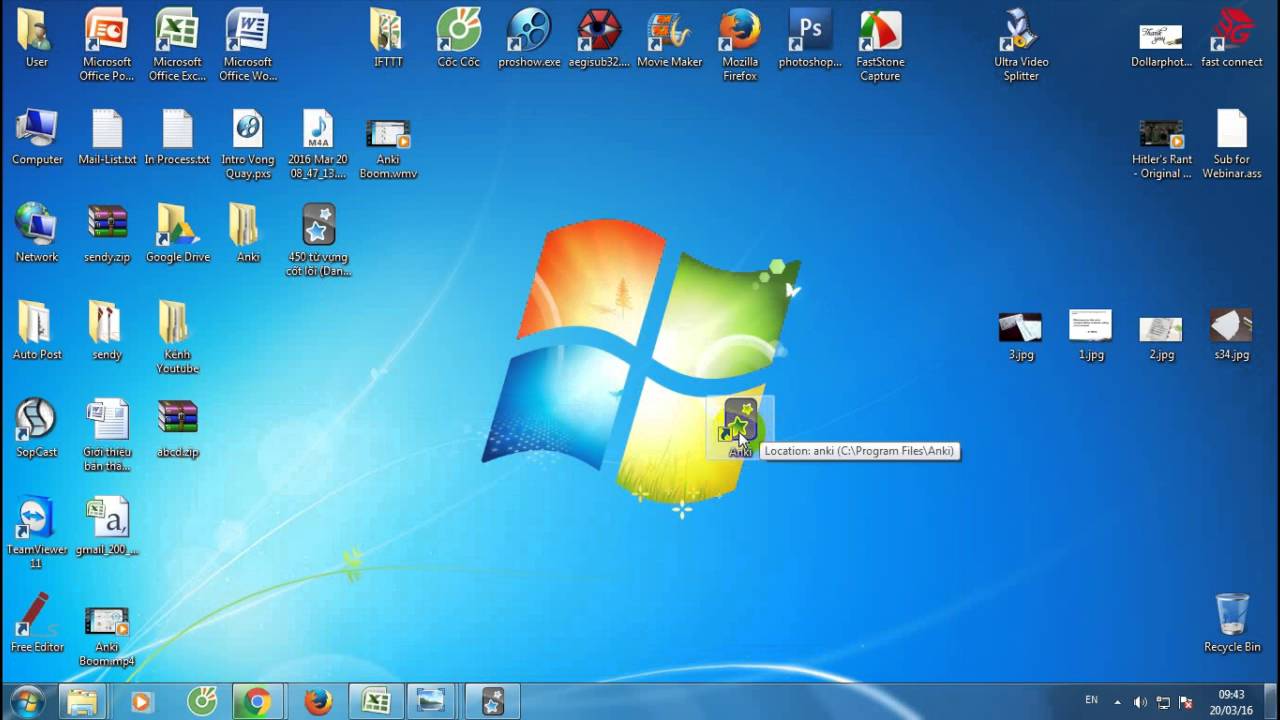The height and width of the screenshot is (720, 1280).
Task: Select the Free Editor shortcut
Action: 37,624
